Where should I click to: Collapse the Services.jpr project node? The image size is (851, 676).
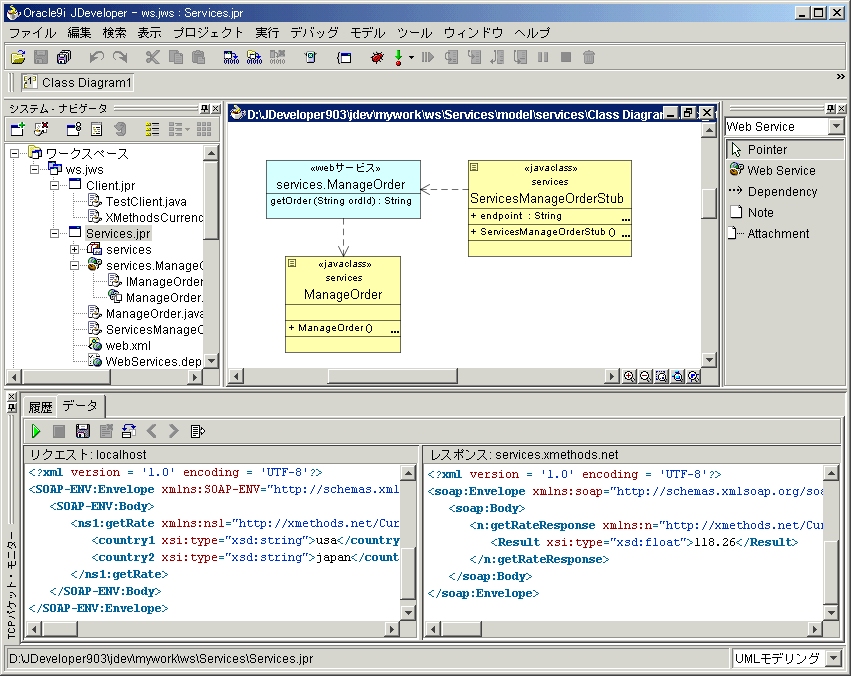click(x=54, y=233)
